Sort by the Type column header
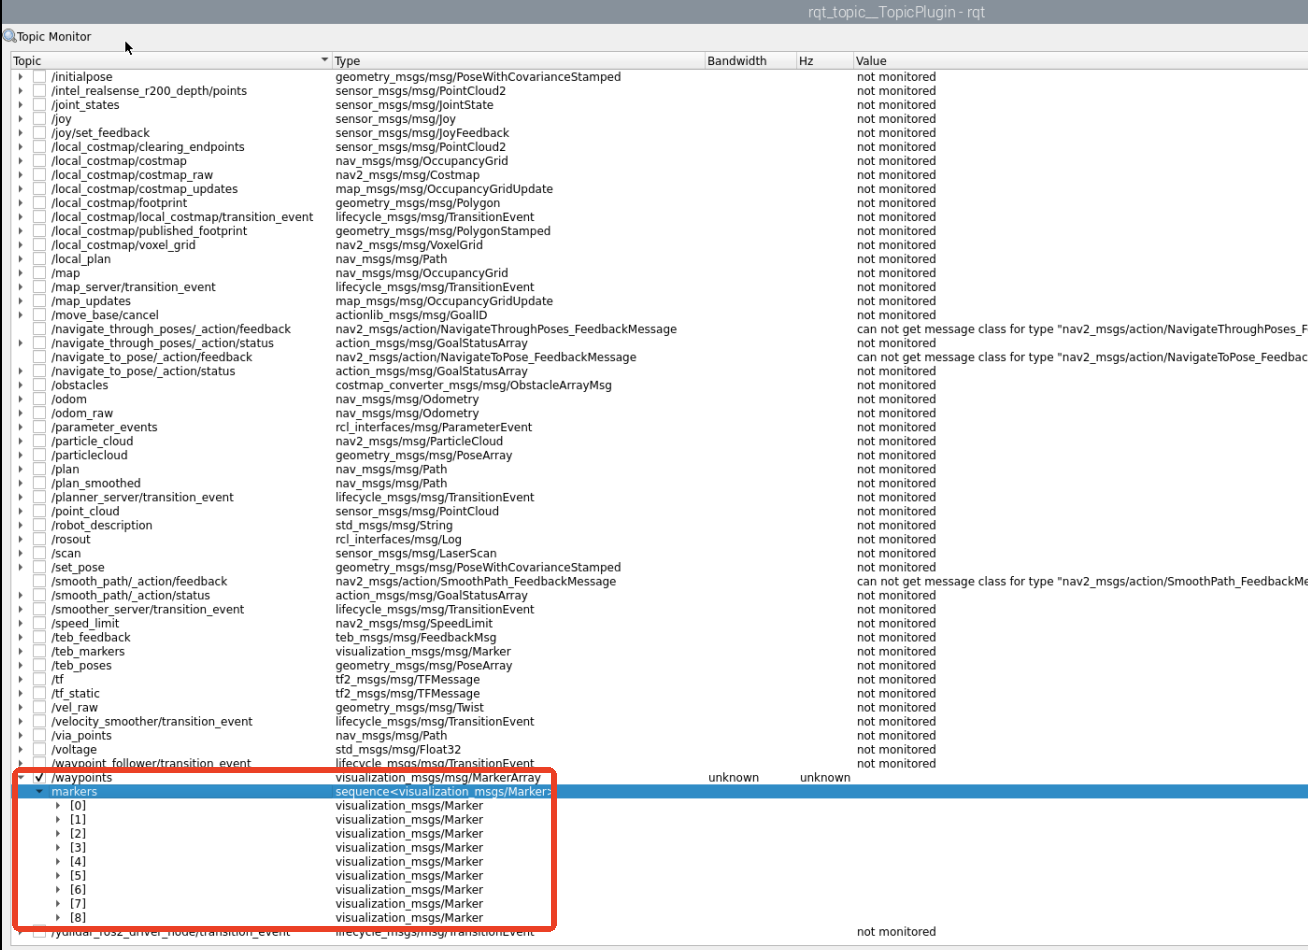 [x=517, y=61]
